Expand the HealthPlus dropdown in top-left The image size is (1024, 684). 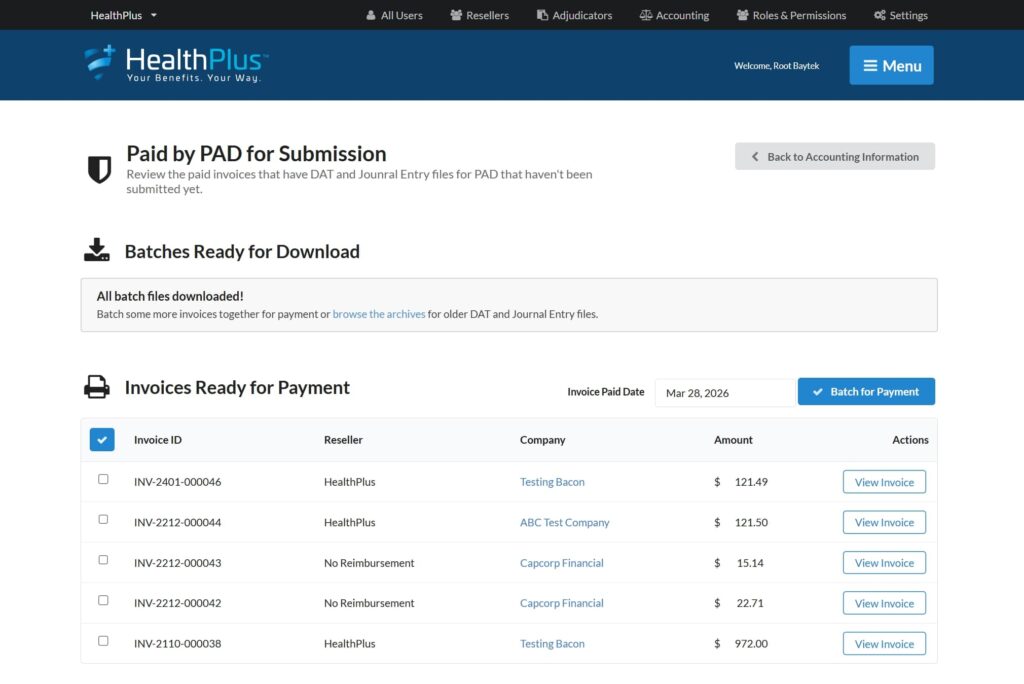(x=124, y=15)
